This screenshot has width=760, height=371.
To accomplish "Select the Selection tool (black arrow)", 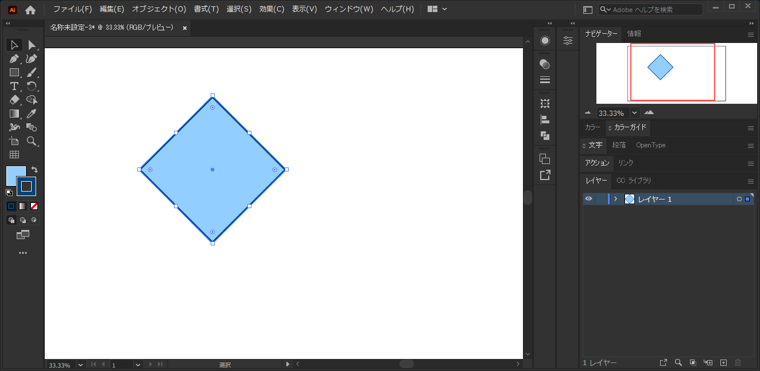I will pyautogui.click(x=14, y=45).
